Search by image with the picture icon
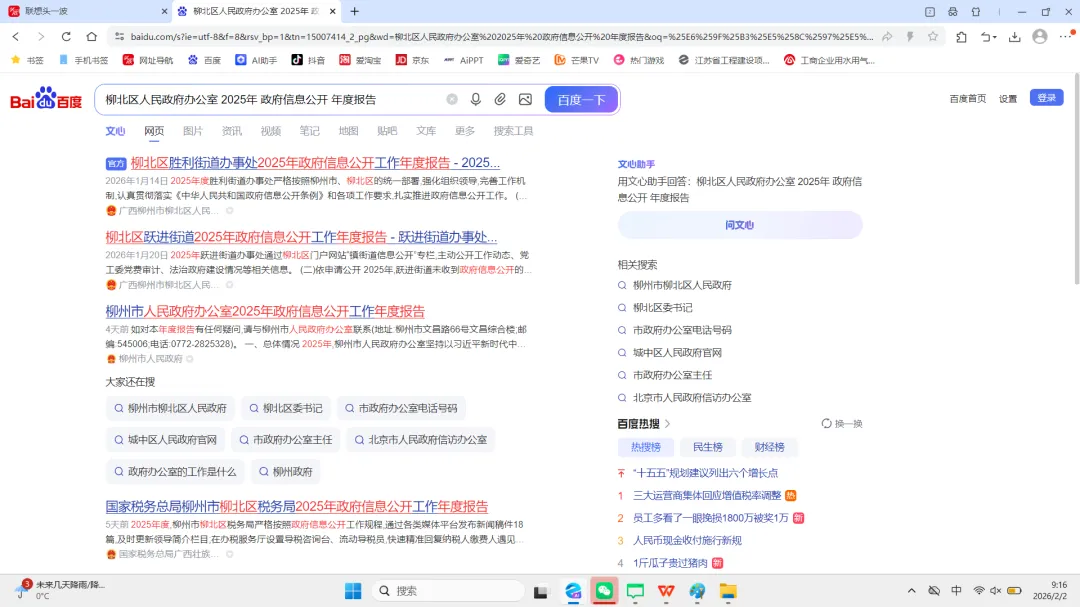 [x=526, y=99]
